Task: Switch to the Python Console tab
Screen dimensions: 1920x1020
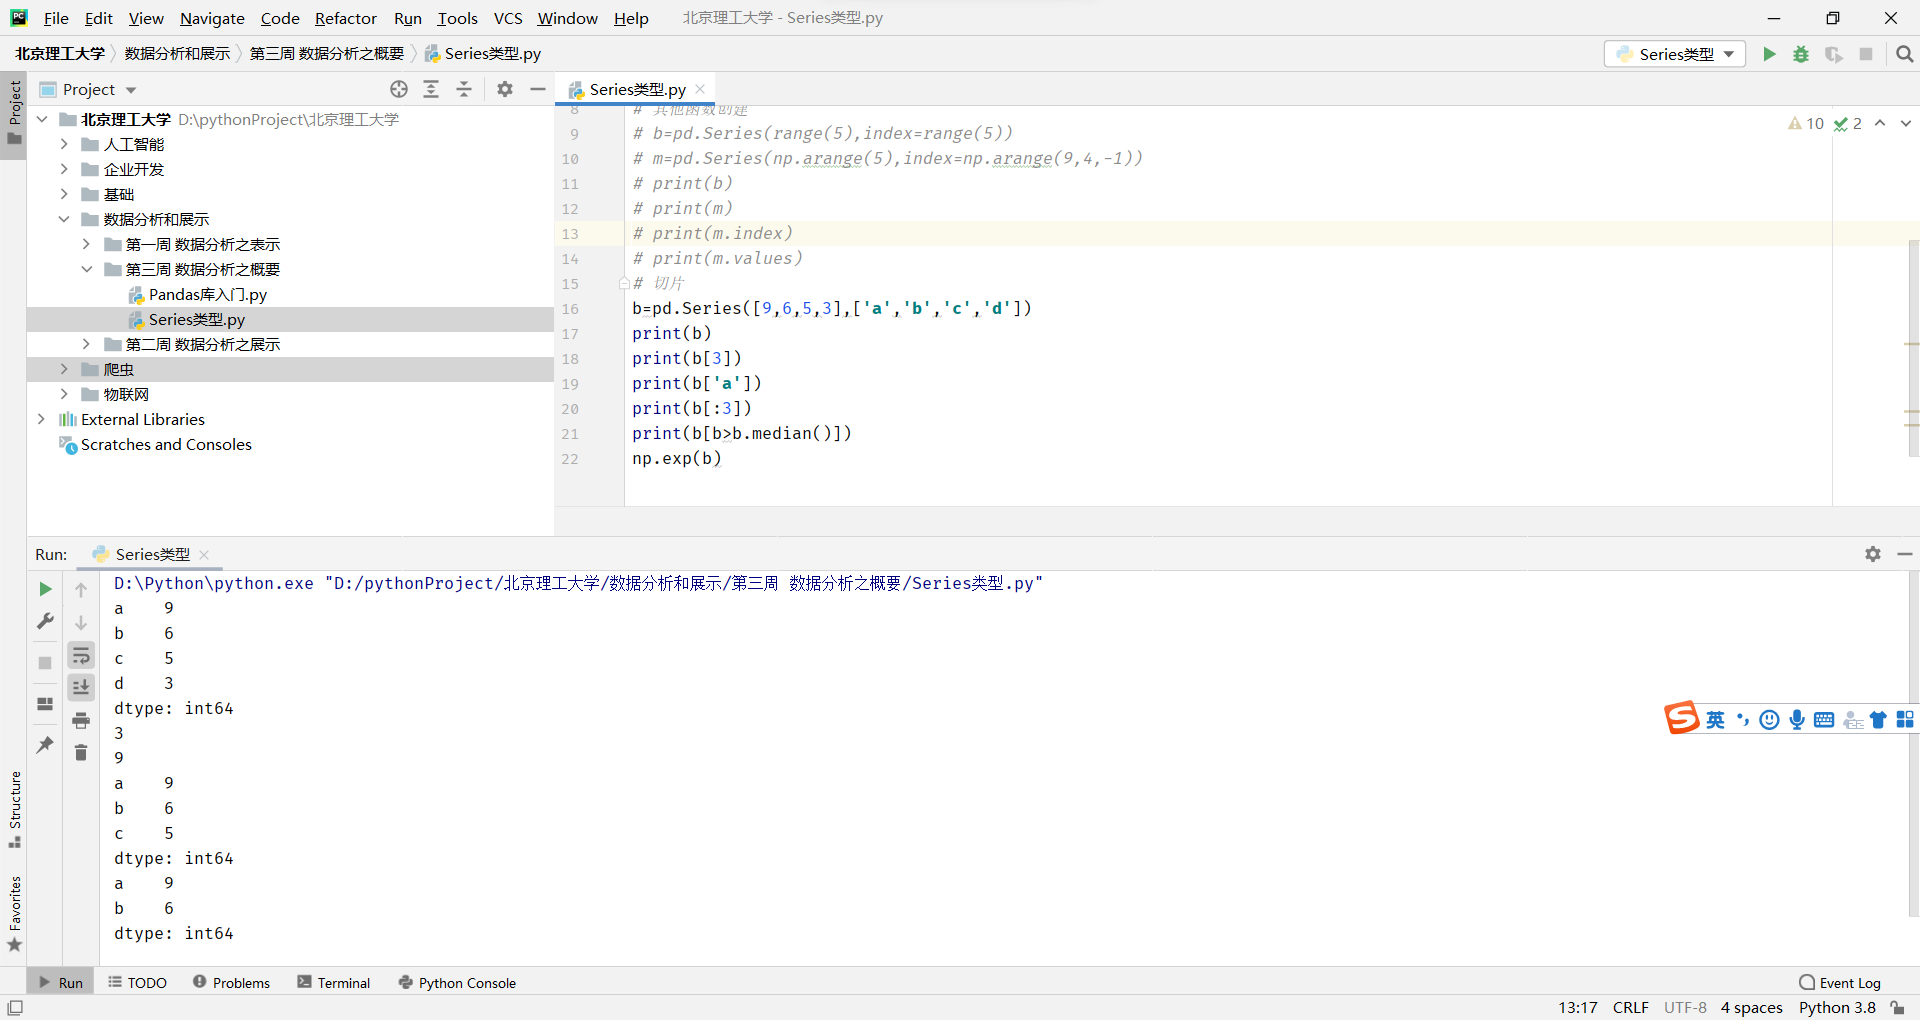Action: tap(456, 982)
